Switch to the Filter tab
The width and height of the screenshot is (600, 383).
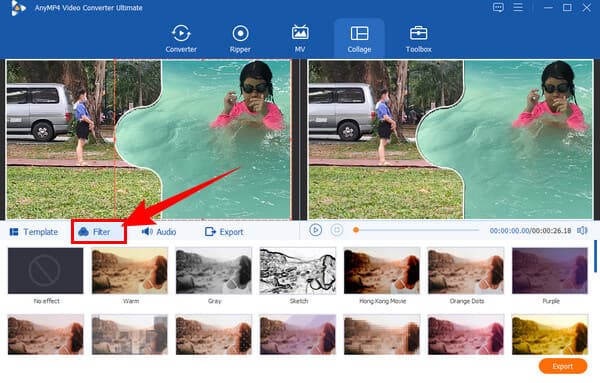[x=94, y=232]
